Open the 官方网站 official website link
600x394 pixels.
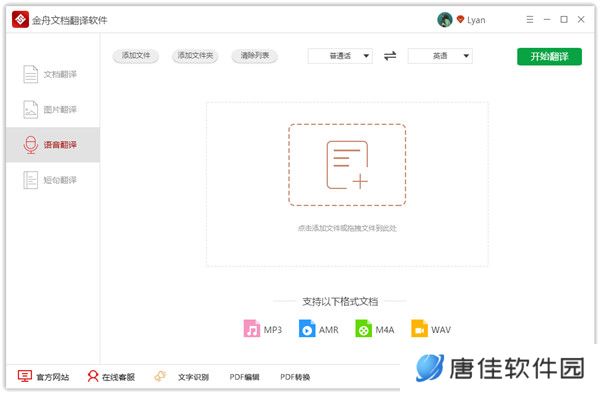(x=53, y=377)
